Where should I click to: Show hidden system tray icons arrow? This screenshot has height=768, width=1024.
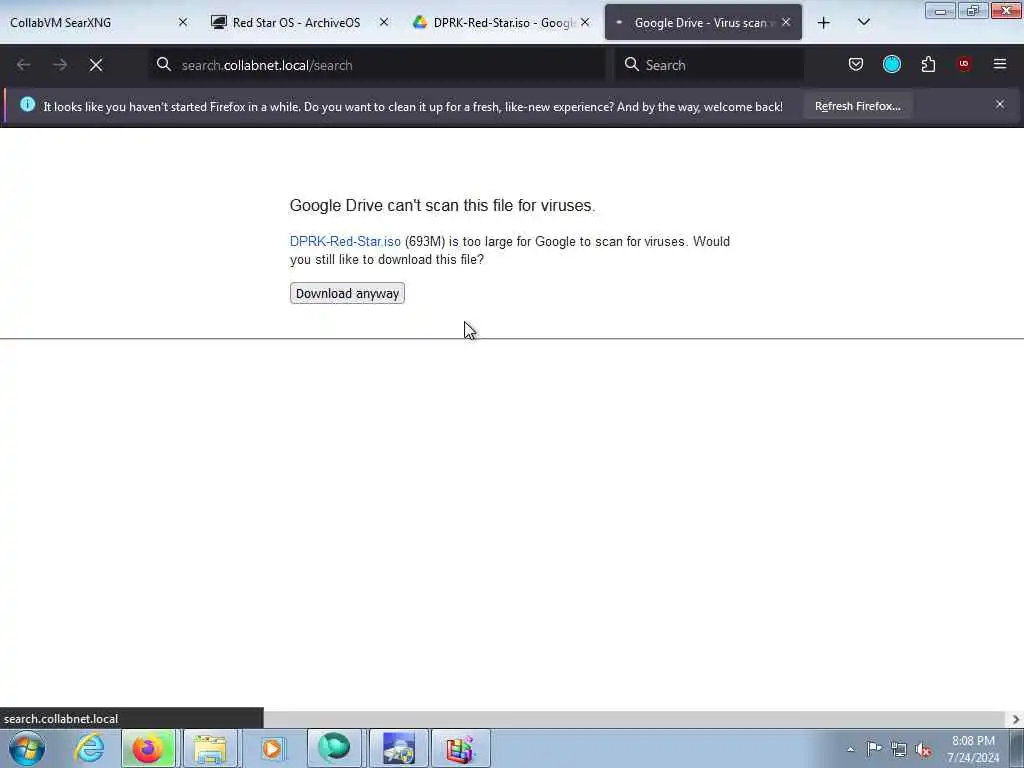coord(850,749)
